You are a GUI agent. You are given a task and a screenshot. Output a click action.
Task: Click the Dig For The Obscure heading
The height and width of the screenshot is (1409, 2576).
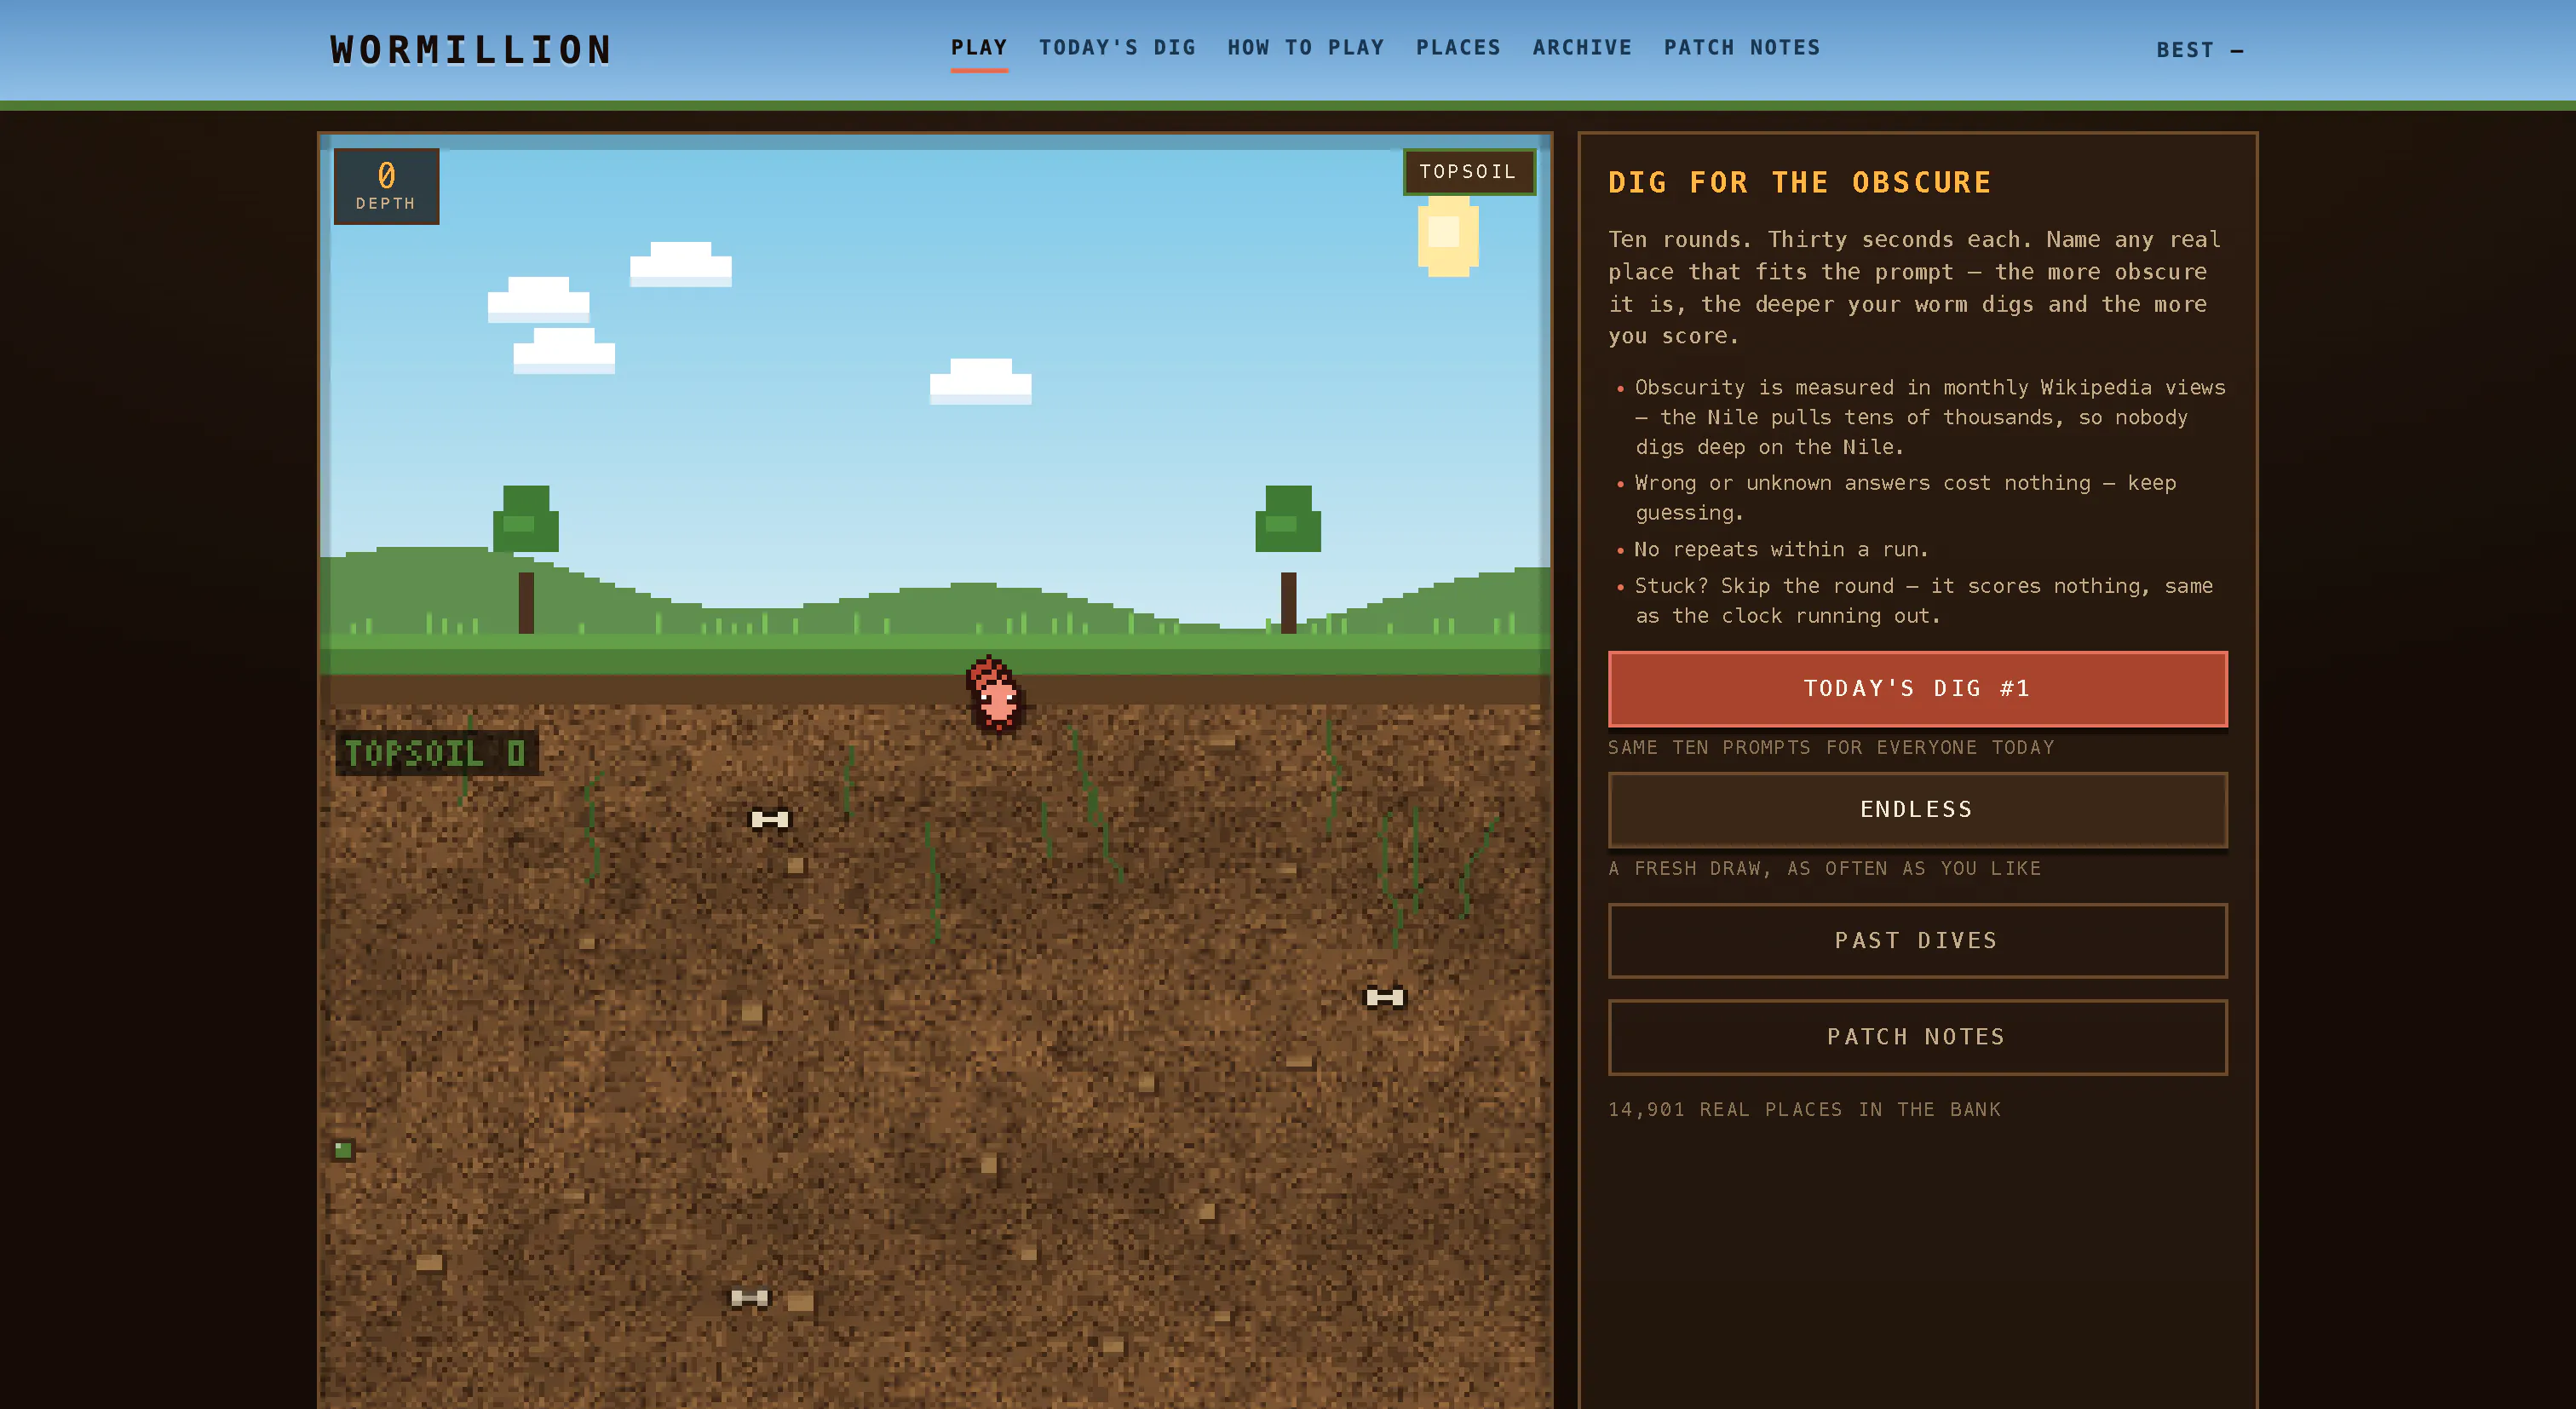[1799, 183]
